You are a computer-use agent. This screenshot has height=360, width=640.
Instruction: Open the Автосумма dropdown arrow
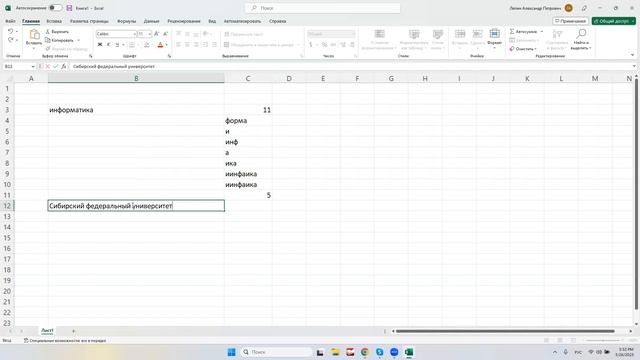coord(542,31)
